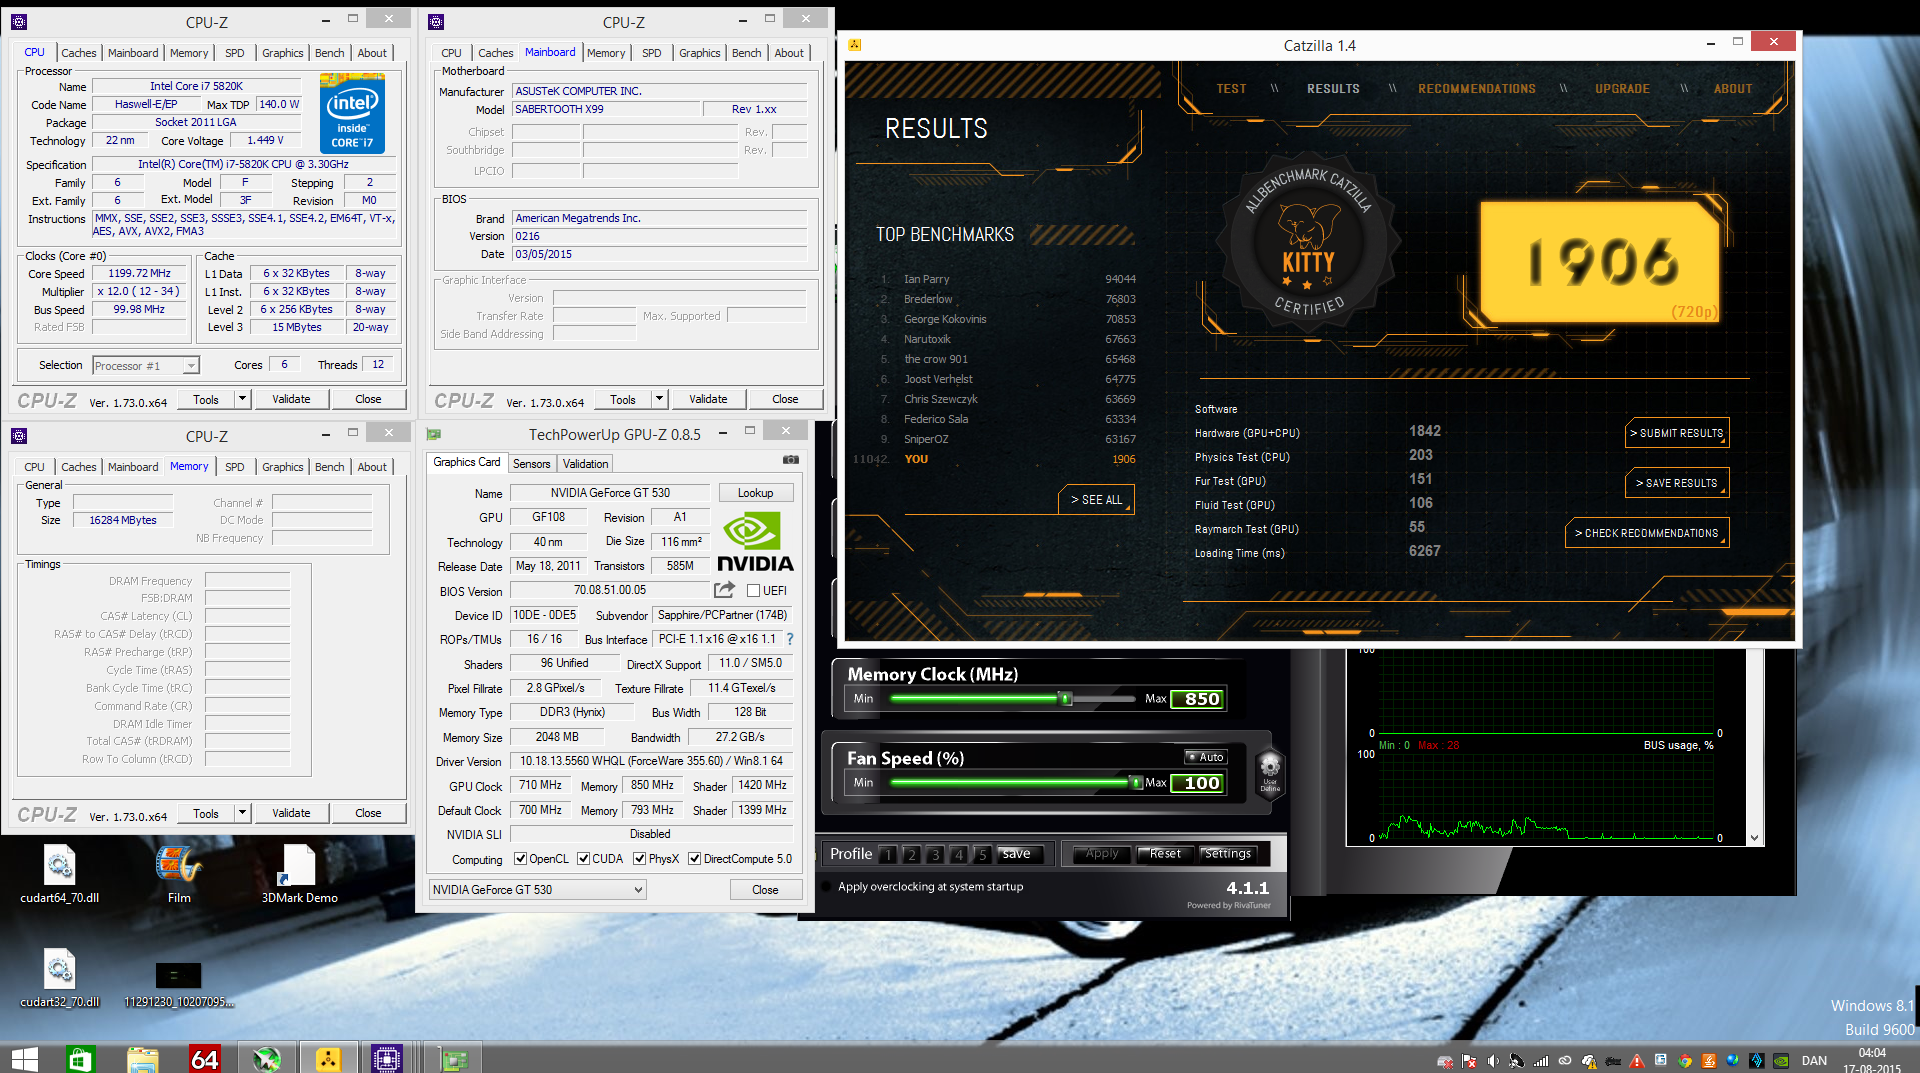Image resolution: width=1920 pixels, height=1073 pixels.
Task: Click CHECK RECOMMENDATIONS in Catzilla
Action: (x=1647, y=533)
